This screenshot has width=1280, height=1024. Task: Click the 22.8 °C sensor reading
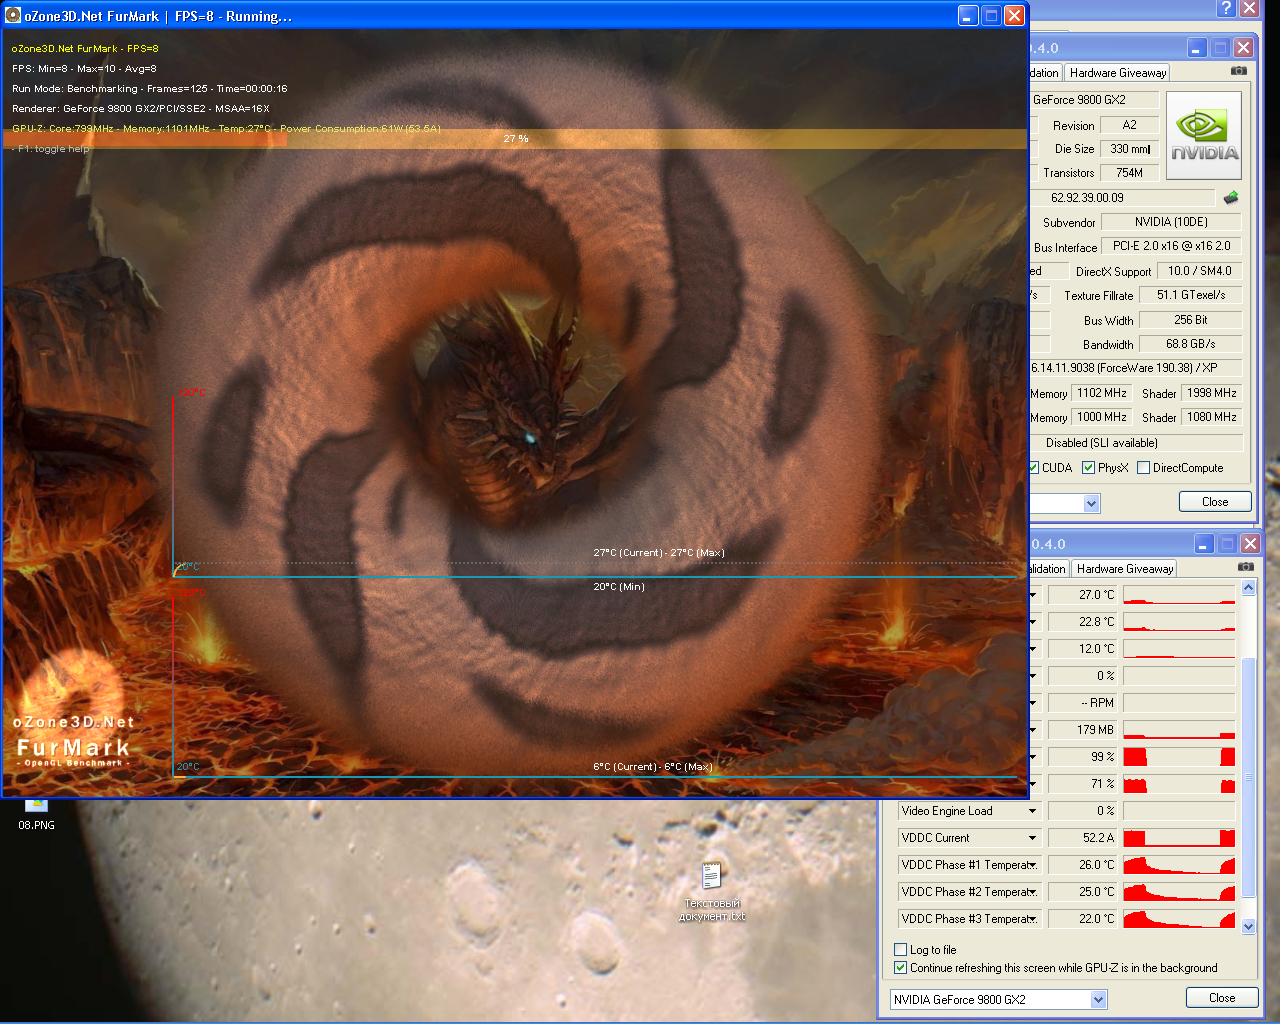(x=1082, y=622)
